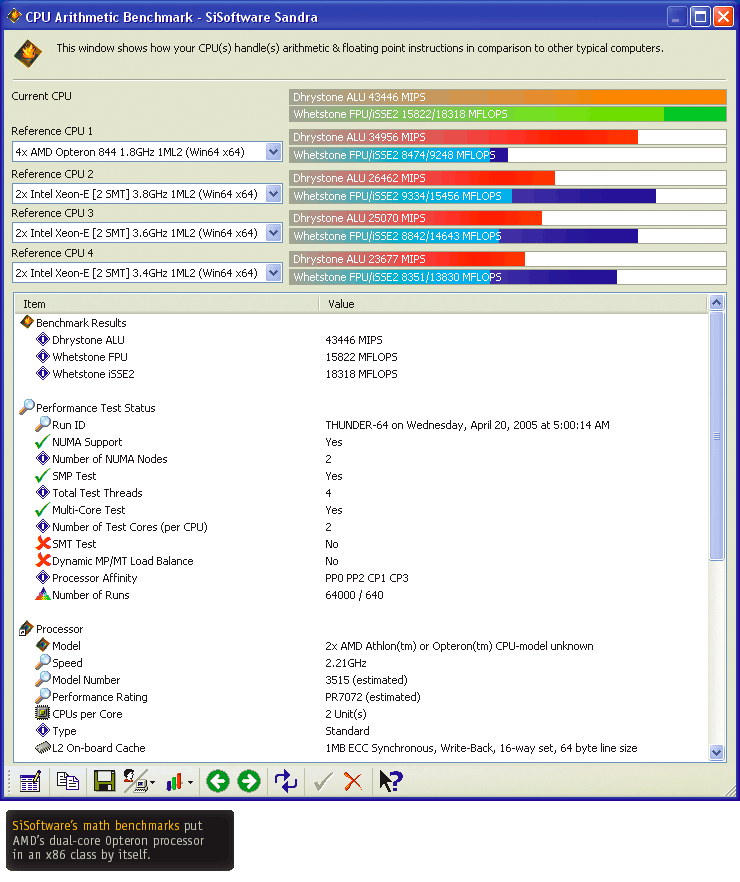Click the red X beside SMT Test
The image size is (740, 882).
[43, 543]
